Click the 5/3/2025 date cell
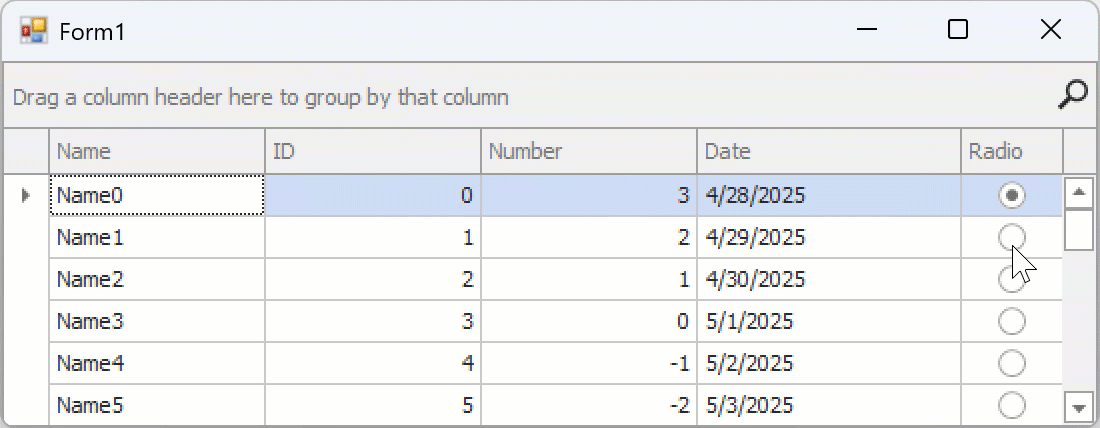This screenshot has width=1100, height=428. [x=829, y=405]
